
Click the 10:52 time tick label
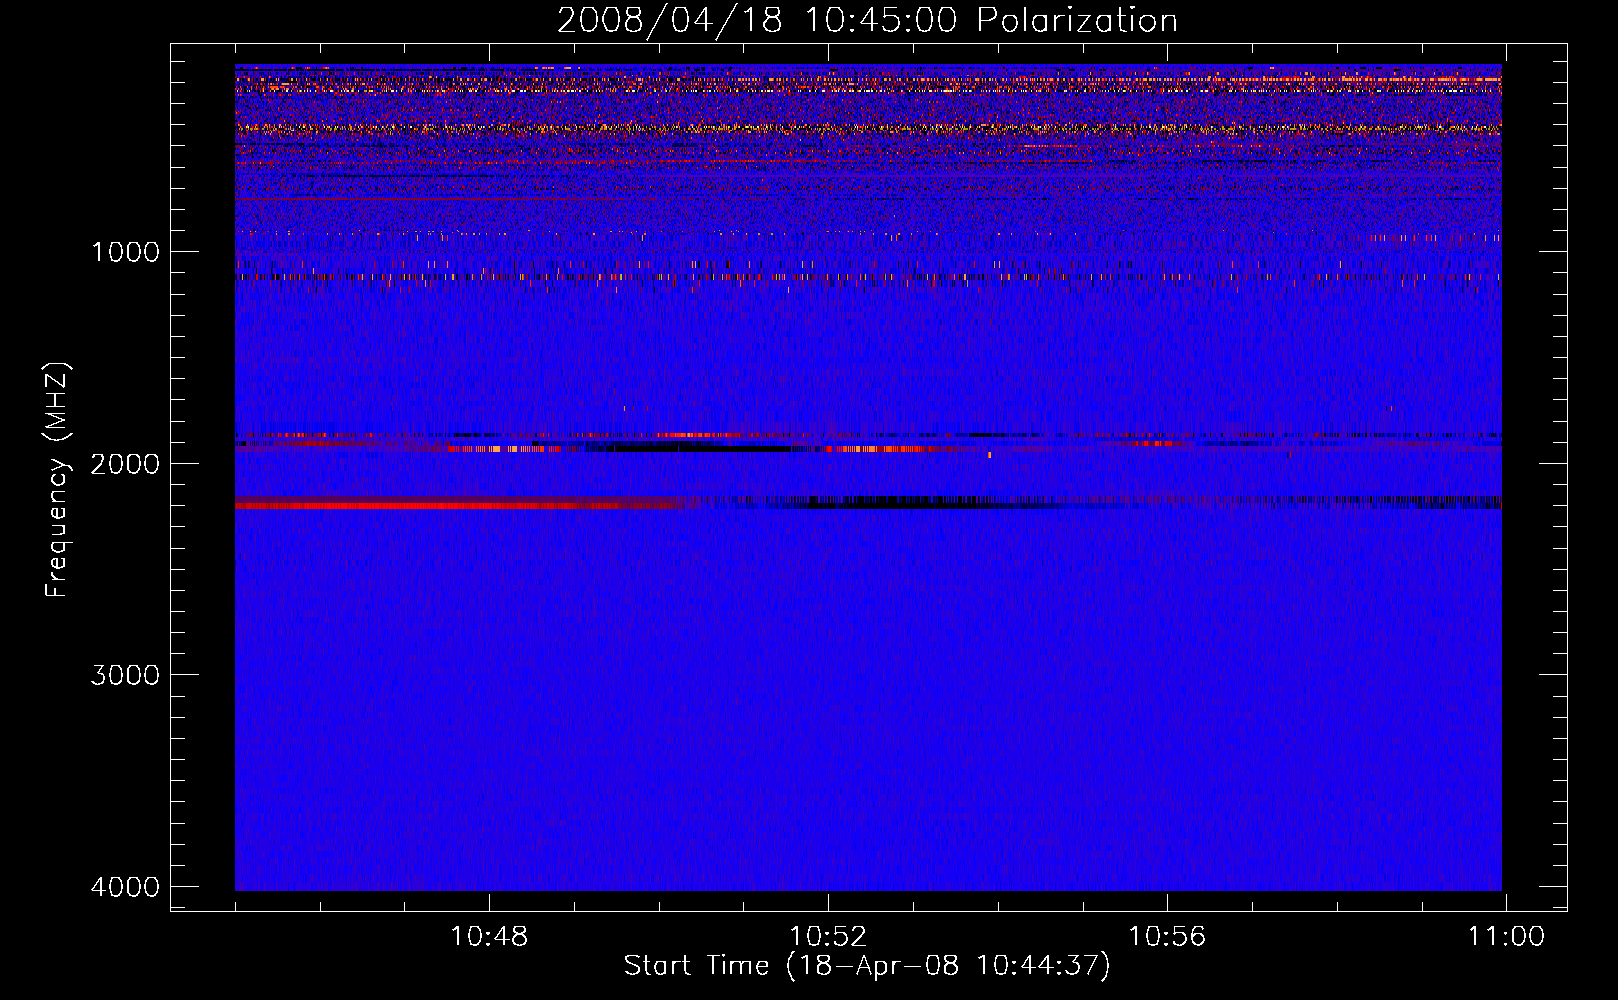click(x=828, y=937)
